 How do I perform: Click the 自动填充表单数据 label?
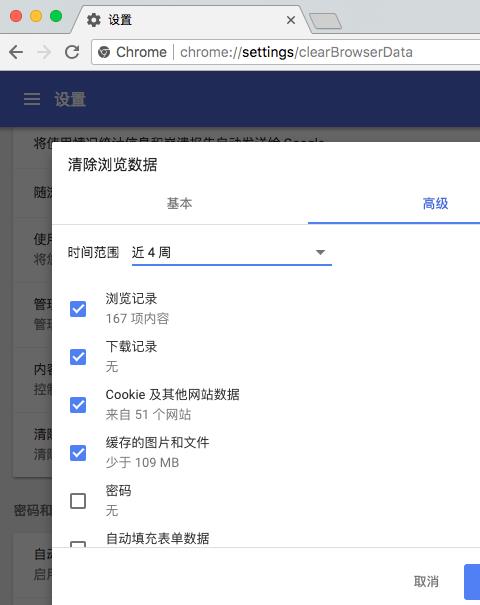[157, 538]
